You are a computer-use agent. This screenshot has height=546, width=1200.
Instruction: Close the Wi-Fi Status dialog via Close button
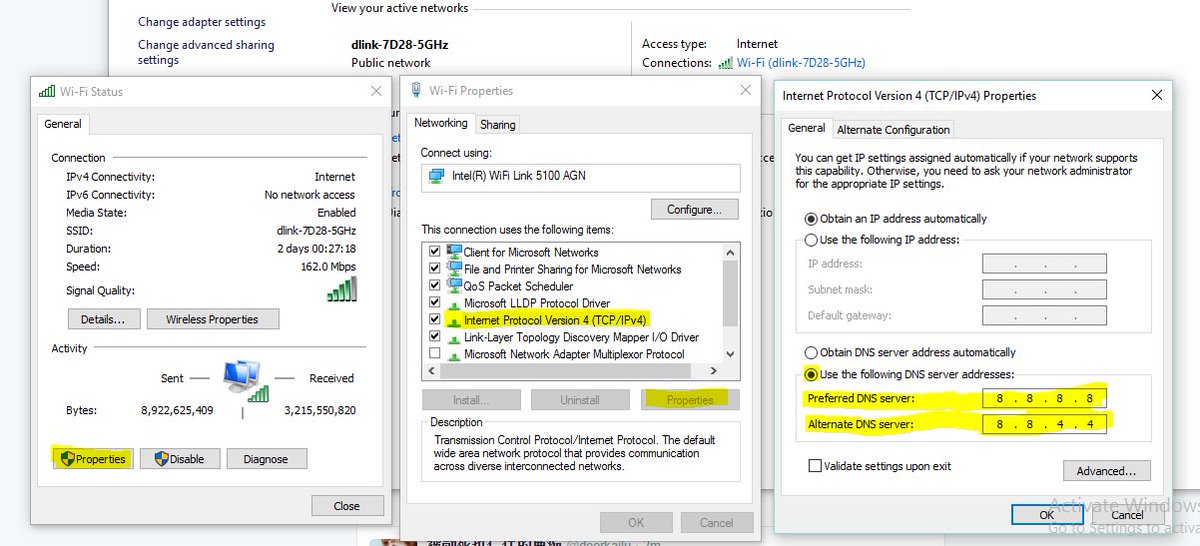tap(347, 506)
